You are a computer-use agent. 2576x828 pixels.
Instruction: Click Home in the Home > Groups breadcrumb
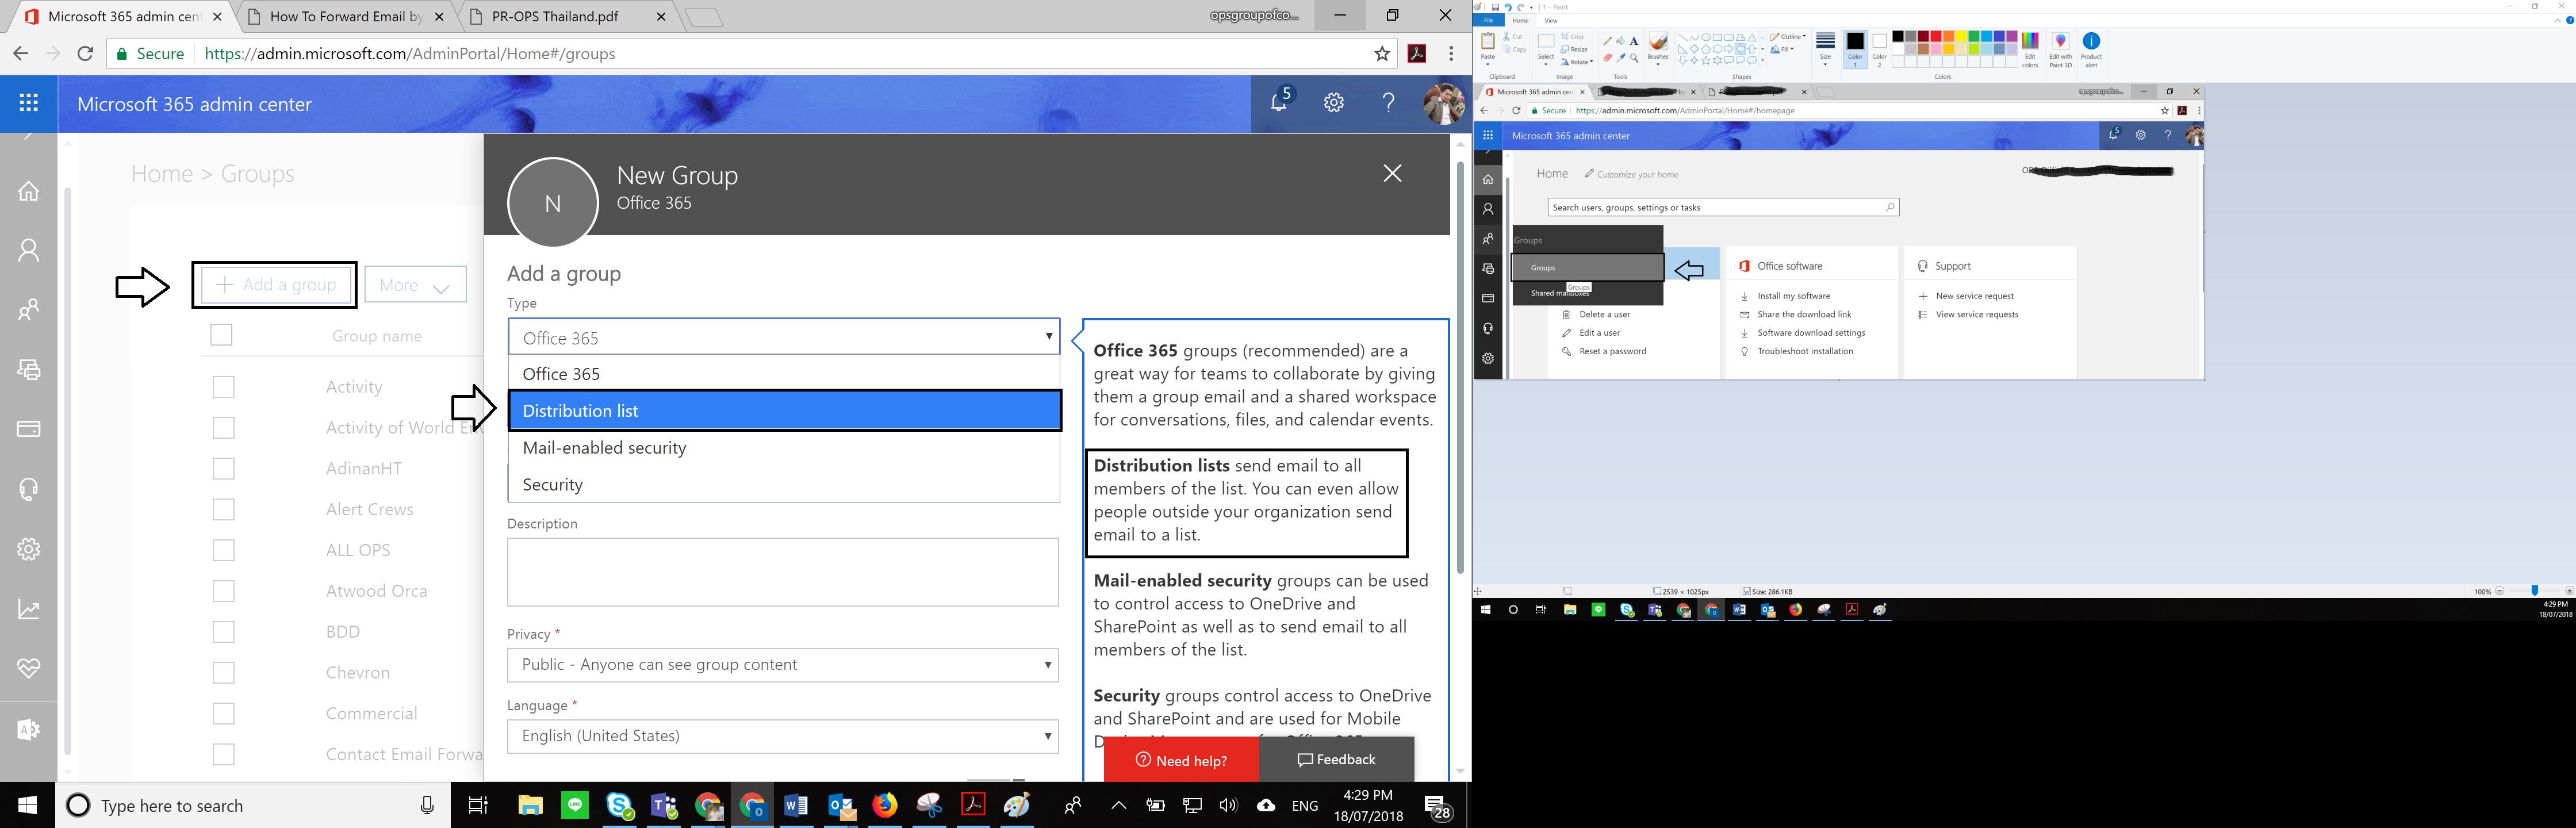(x=162, y=174)
